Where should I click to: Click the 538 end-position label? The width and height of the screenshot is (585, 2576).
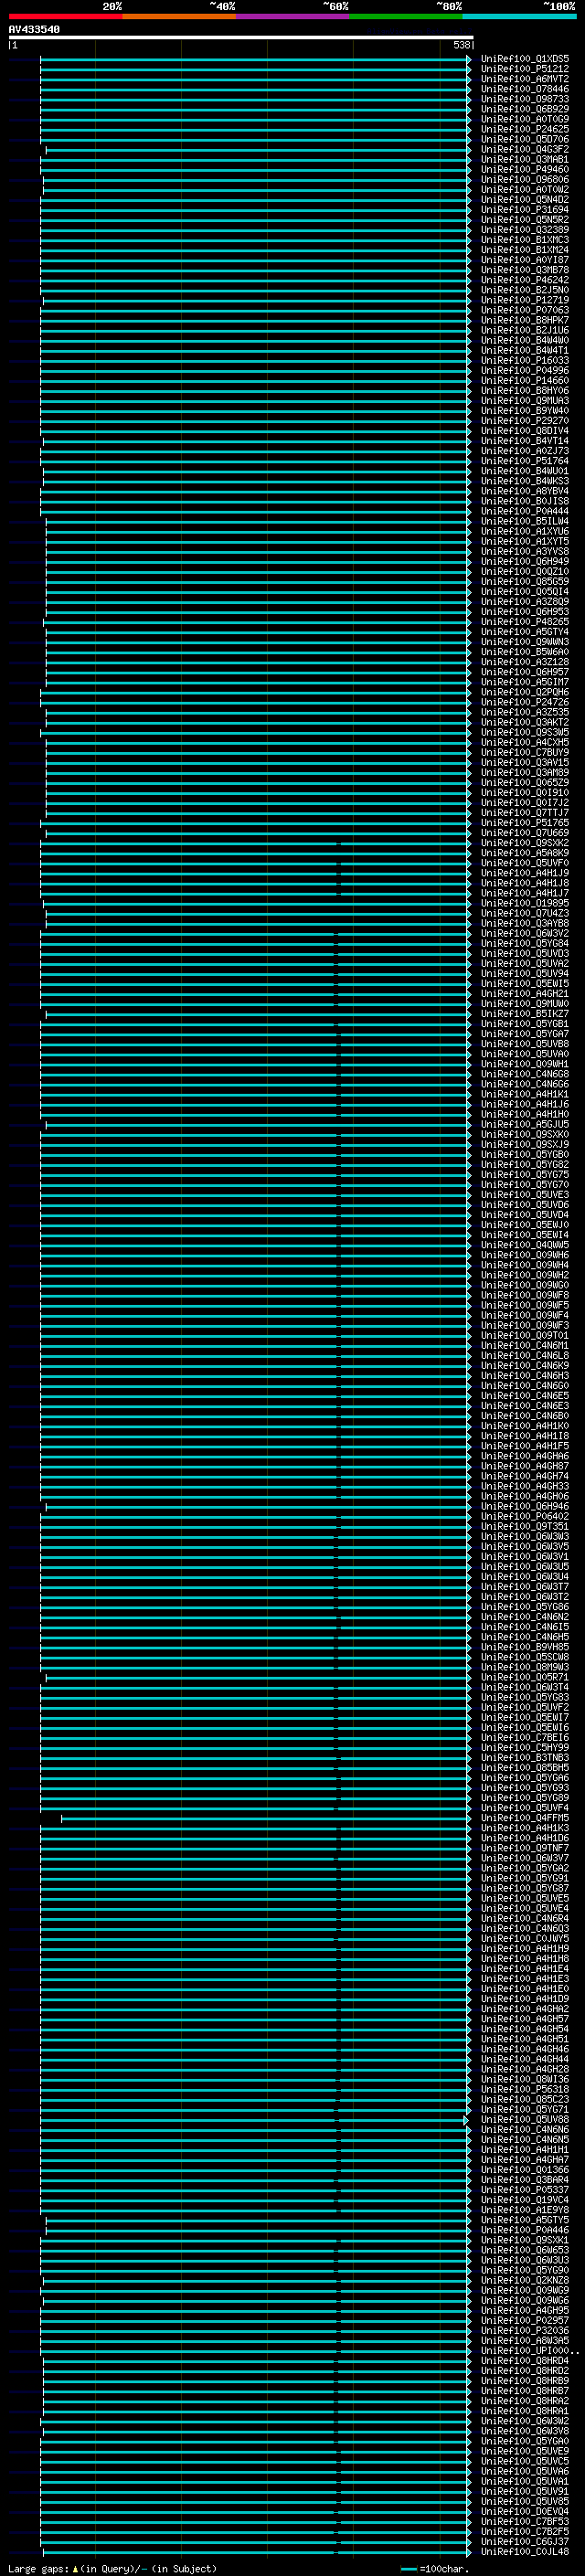coord(461,45)
